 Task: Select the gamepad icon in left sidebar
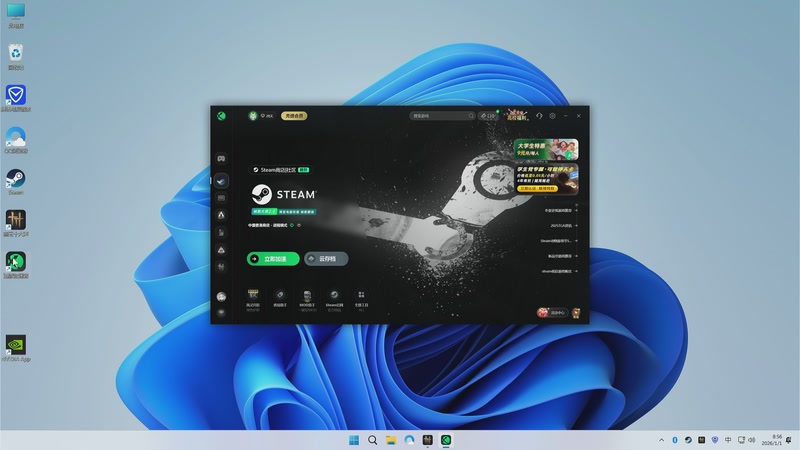click(x=221, y=159)
